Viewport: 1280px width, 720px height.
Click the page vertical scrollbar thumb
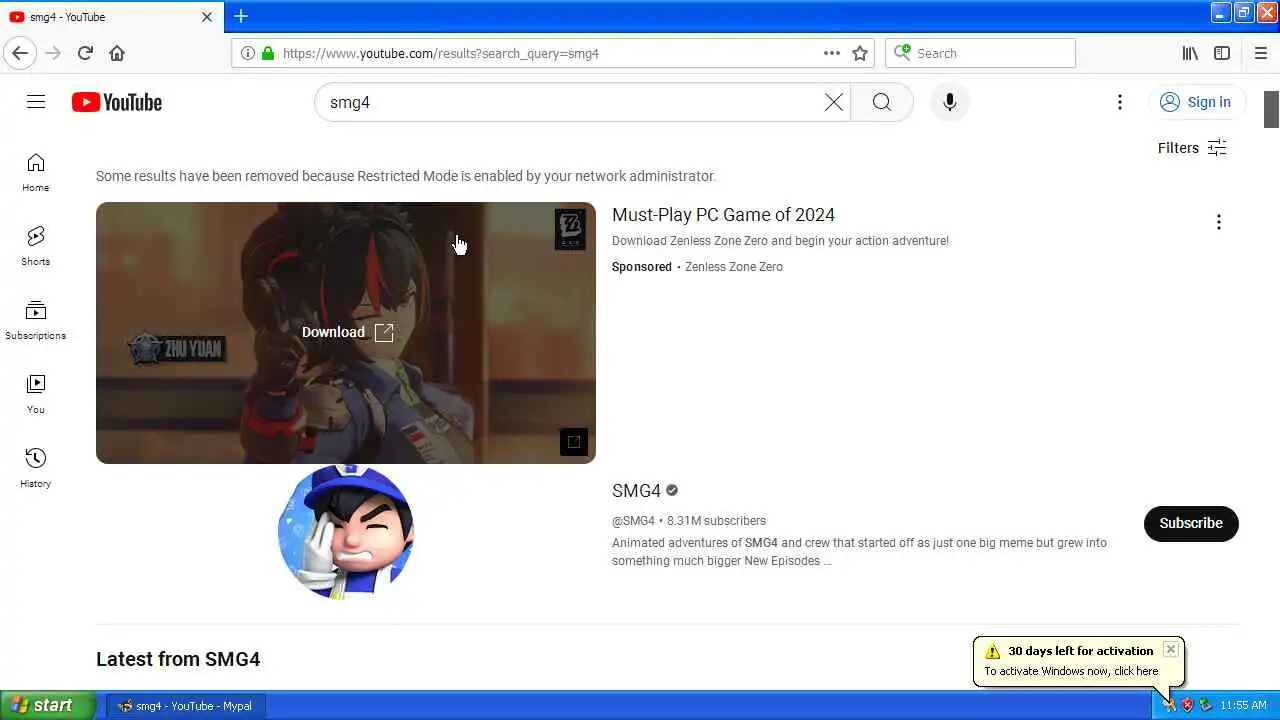(1271, 109)
